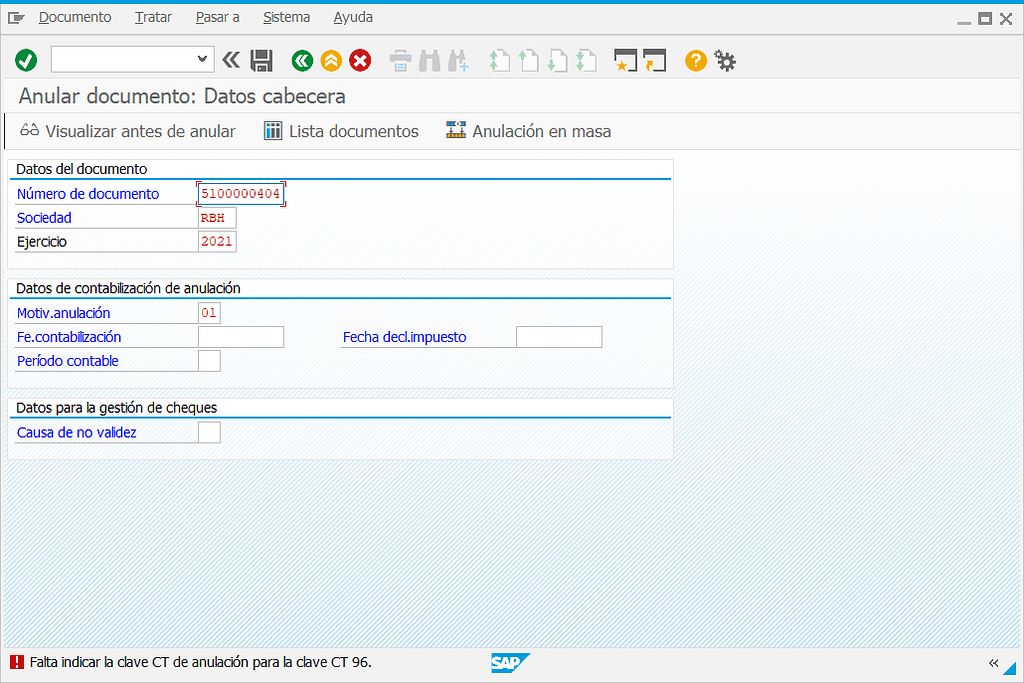Viewport: 1024px width, 683px height.
Task: Open the Documento menu
Action: tap(75, 17)
